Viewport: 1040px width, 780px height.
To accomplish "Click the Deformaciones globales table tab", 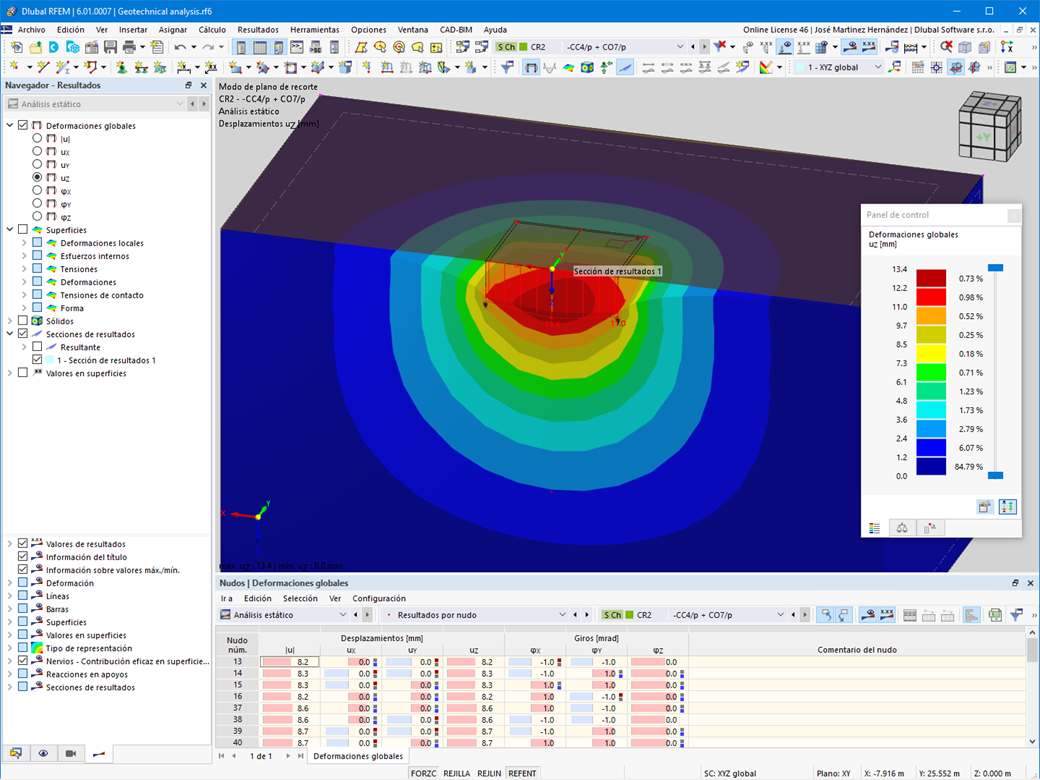I will [x=358, y=756].
